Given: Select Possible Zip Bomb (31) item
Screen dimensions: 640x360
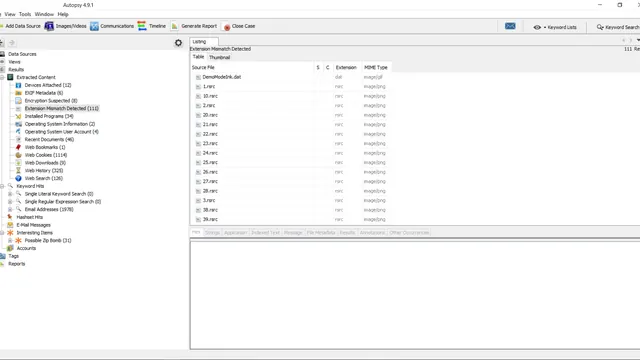Looking at the screenshot, I should click(48, 240).
